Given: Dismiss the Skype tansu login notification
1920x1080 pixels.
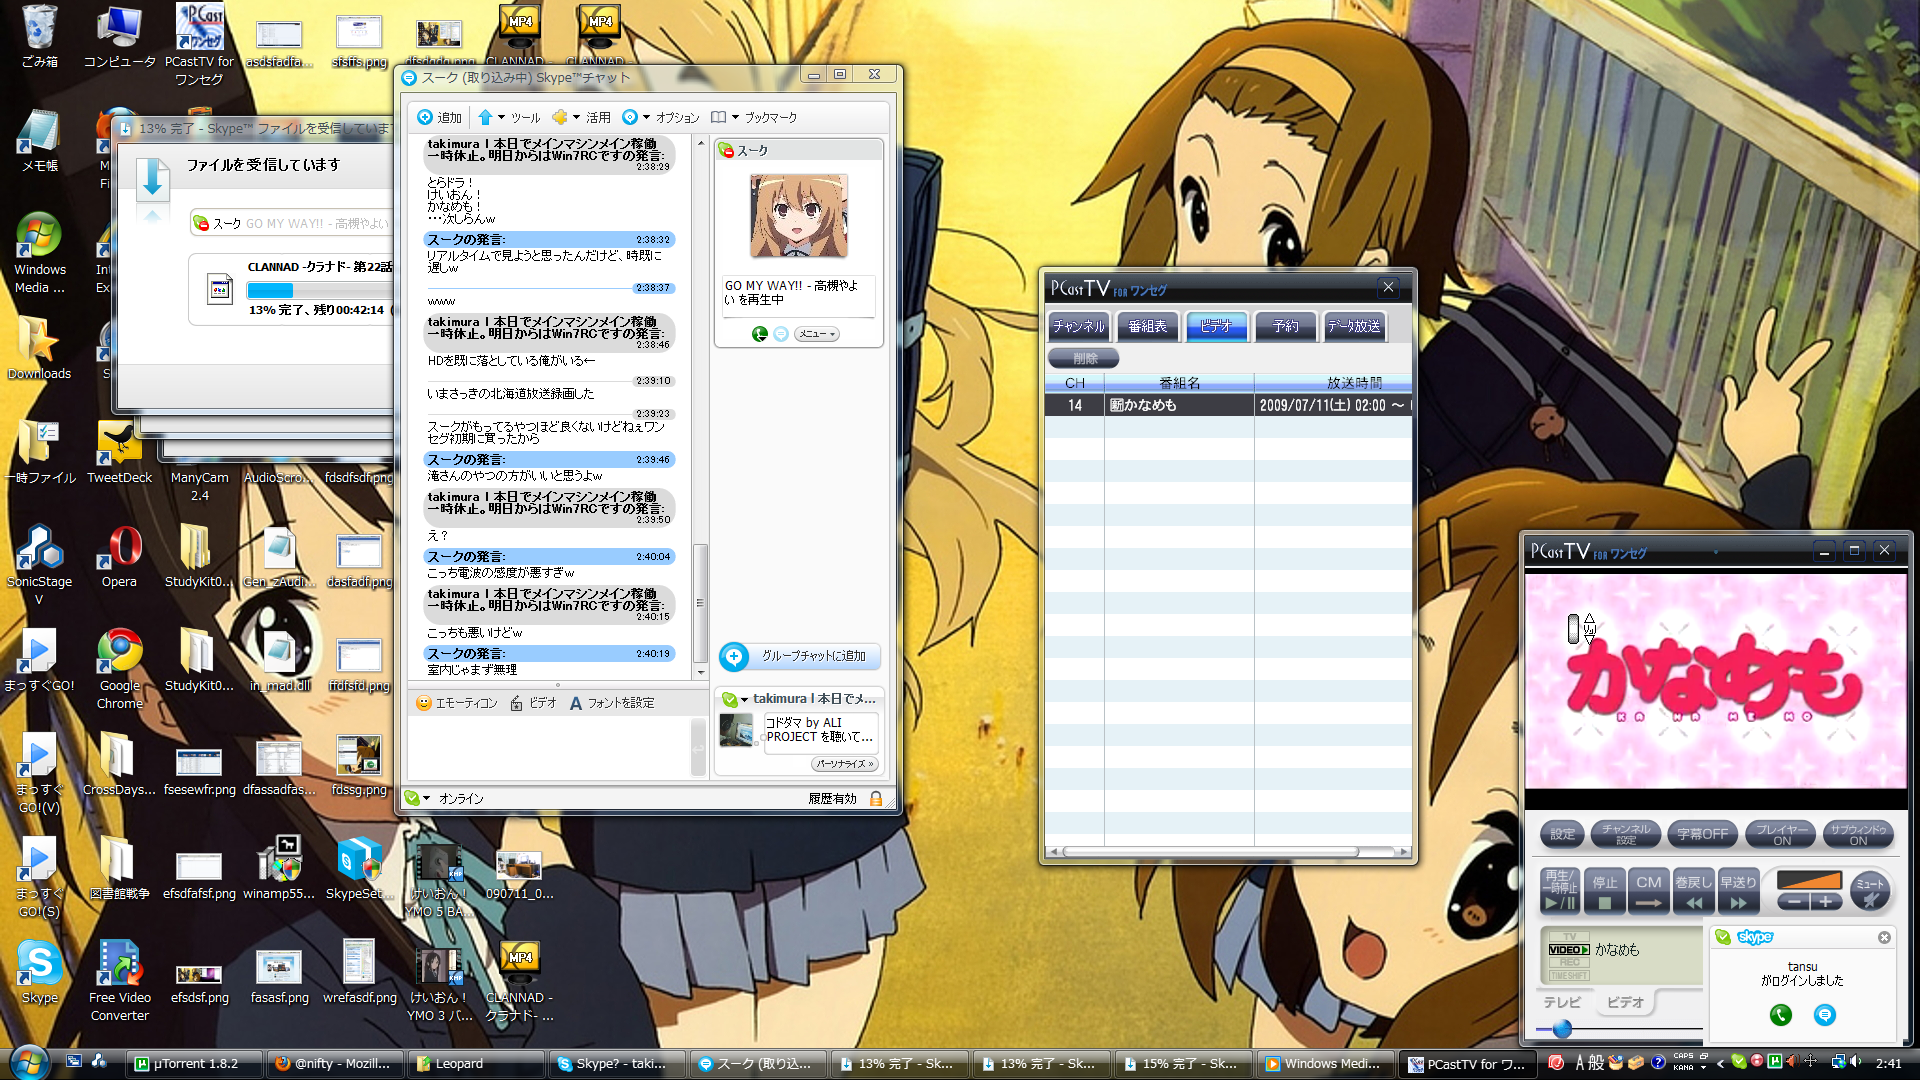Looking at the screenshot, I should point(1884,938).
